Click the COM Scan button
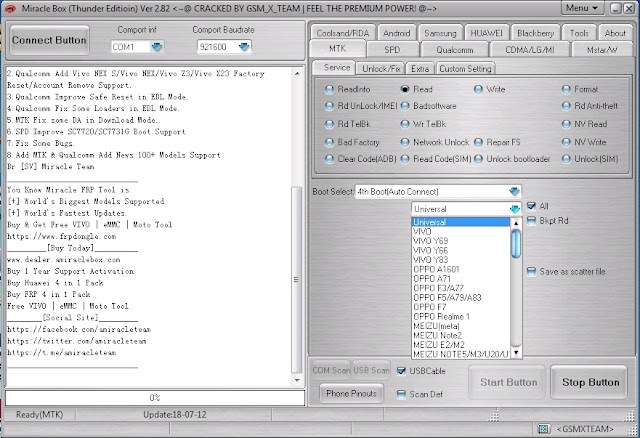 click(331, 370)
